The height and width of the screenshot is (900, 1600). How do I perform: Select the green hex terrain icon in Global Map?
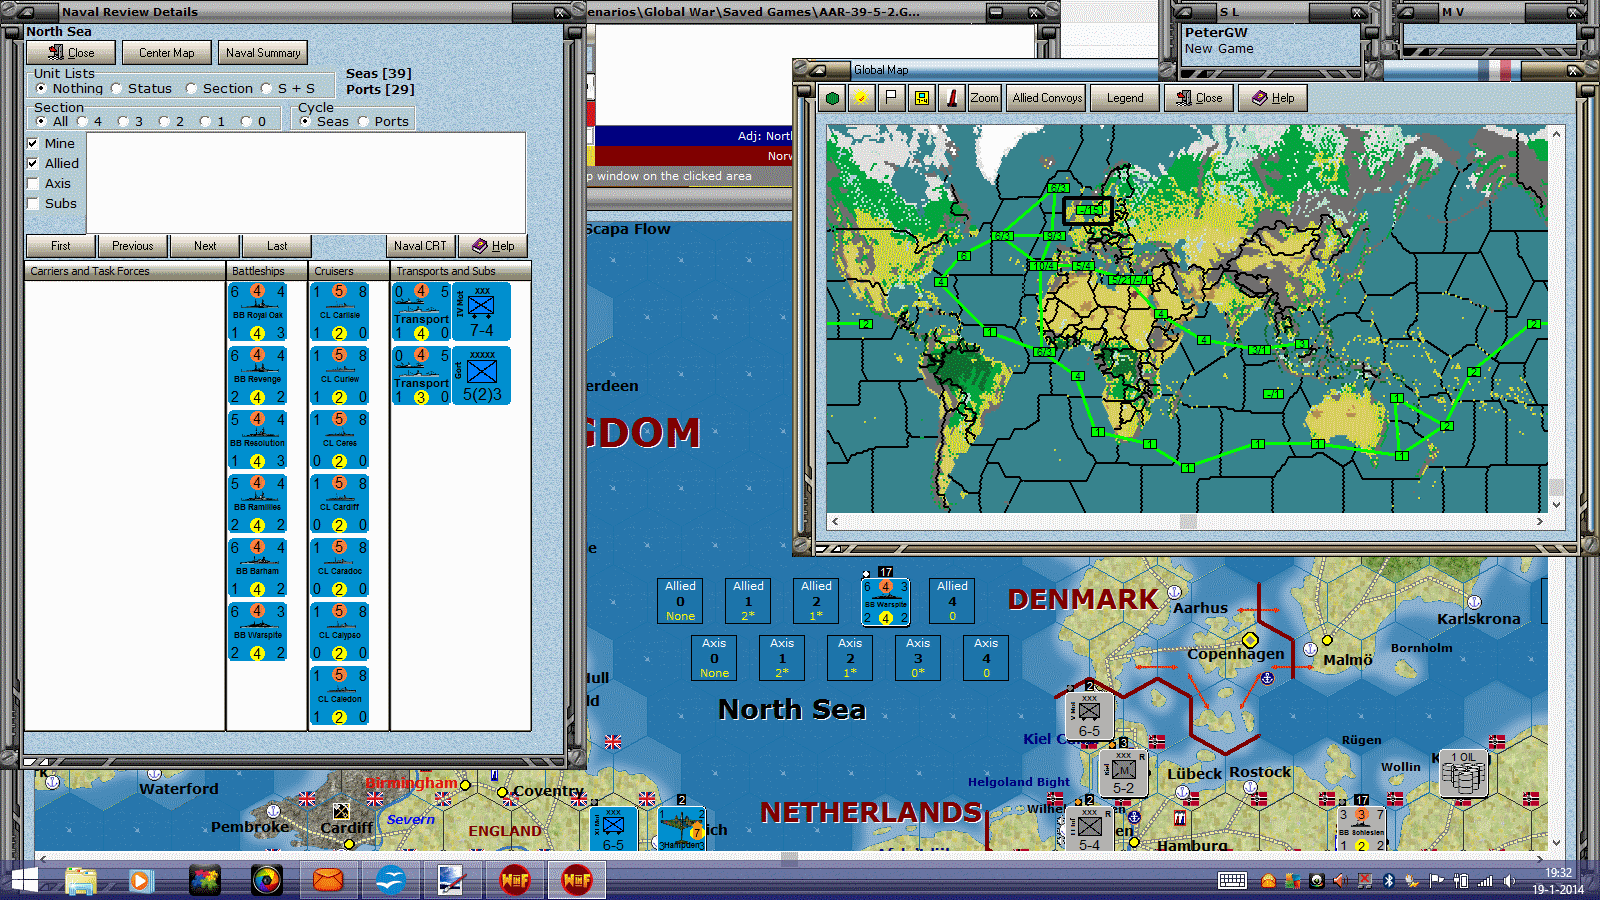832,98
